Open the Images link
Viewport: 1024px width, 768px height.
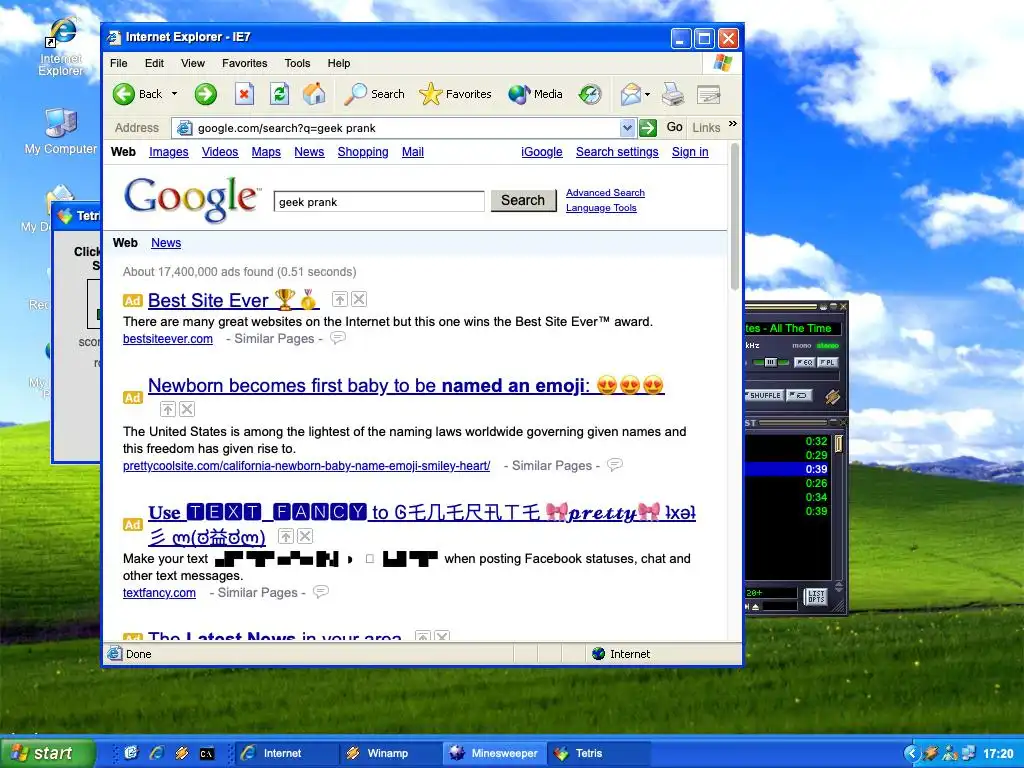click(x=168, y=152)
